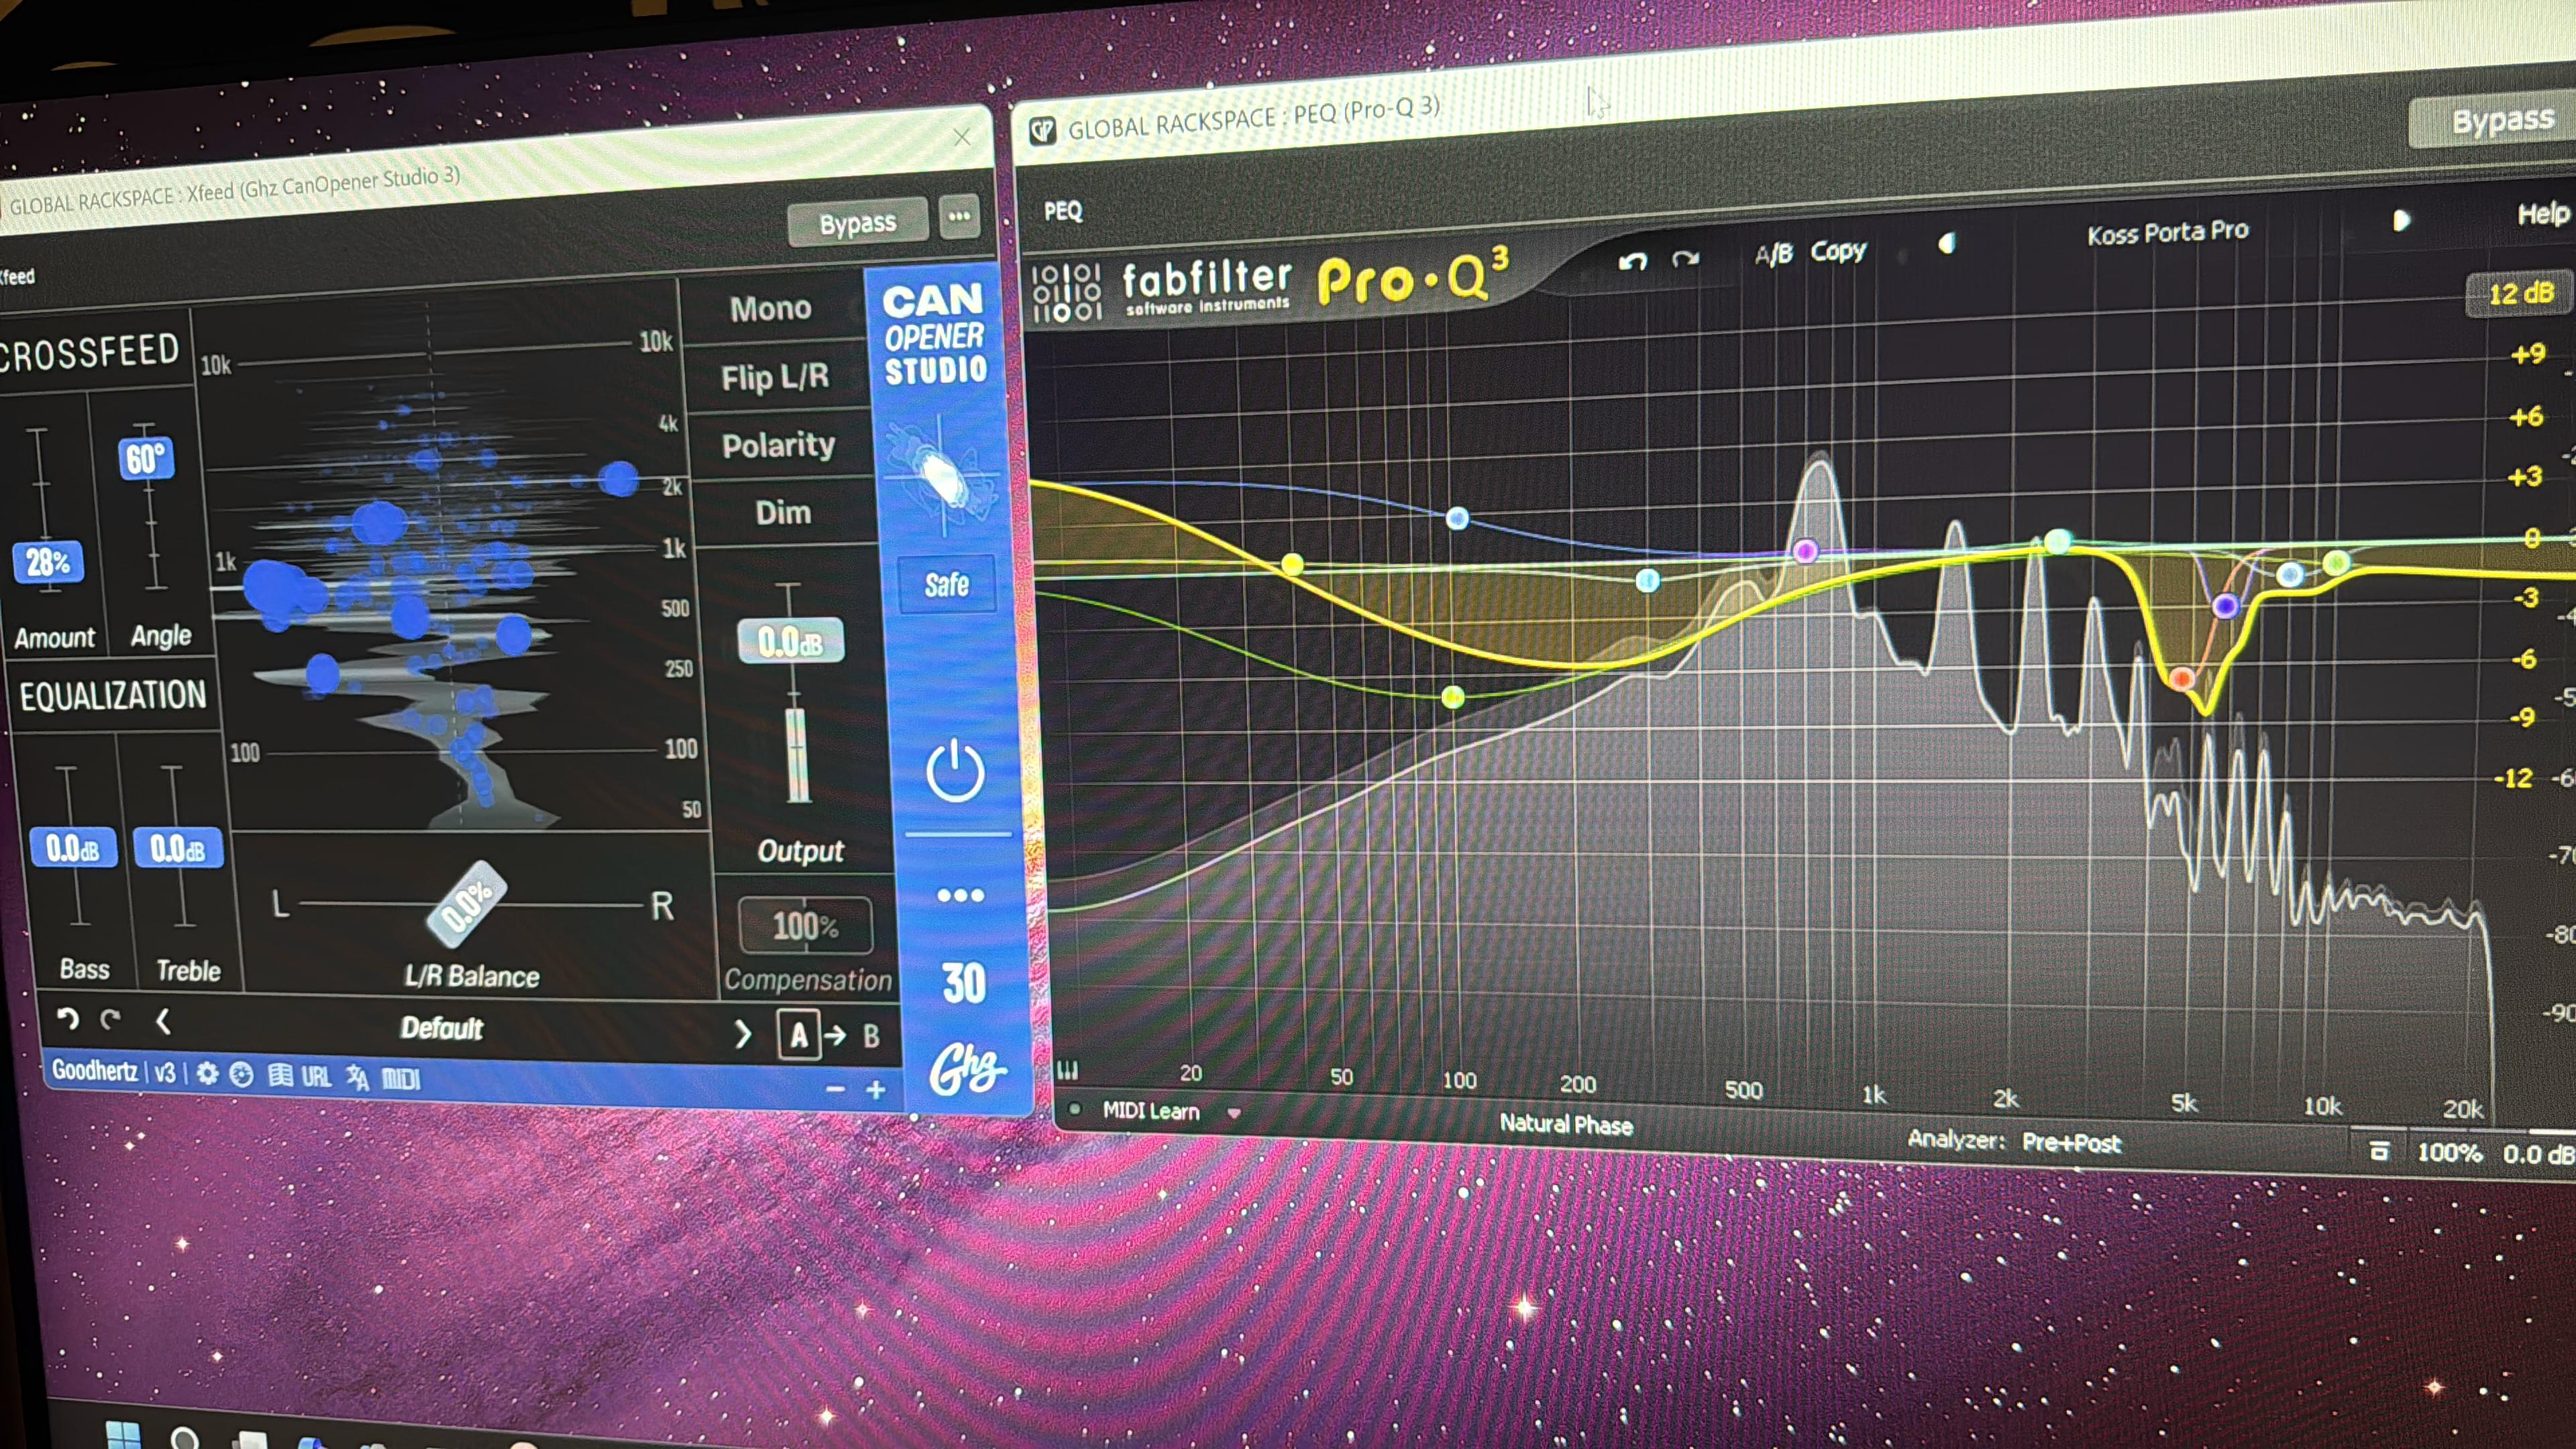
Task: Toggle Safe mode in CanOpener
Action: pos(946,584)
